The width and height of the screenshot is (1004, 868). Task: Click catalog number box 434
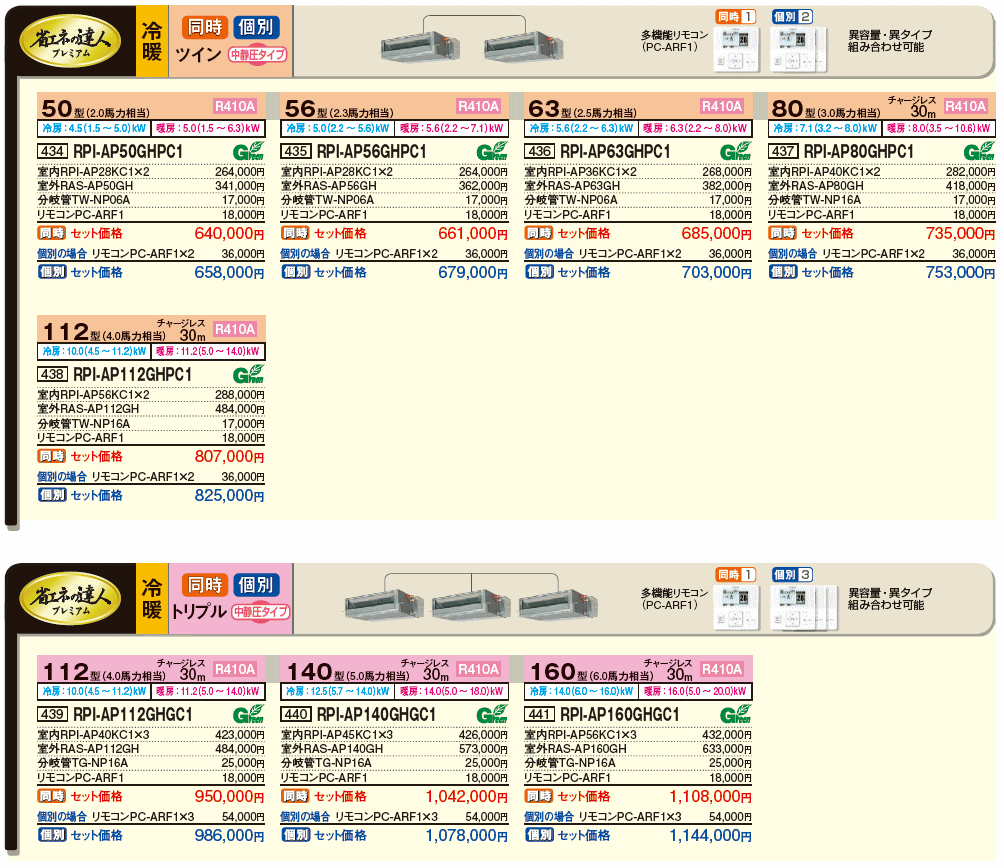point(53,151)
